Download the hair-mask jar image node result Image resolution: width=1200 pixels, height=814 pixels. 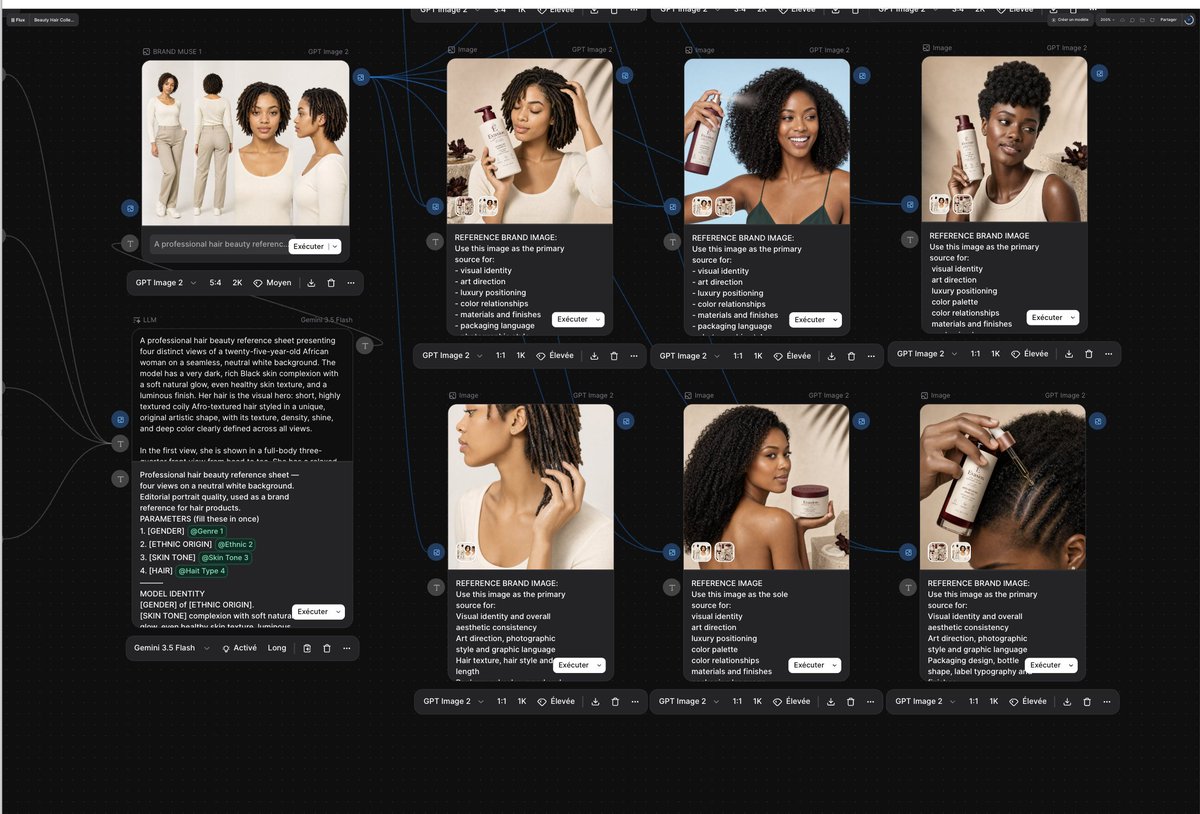tap(831, 702)
